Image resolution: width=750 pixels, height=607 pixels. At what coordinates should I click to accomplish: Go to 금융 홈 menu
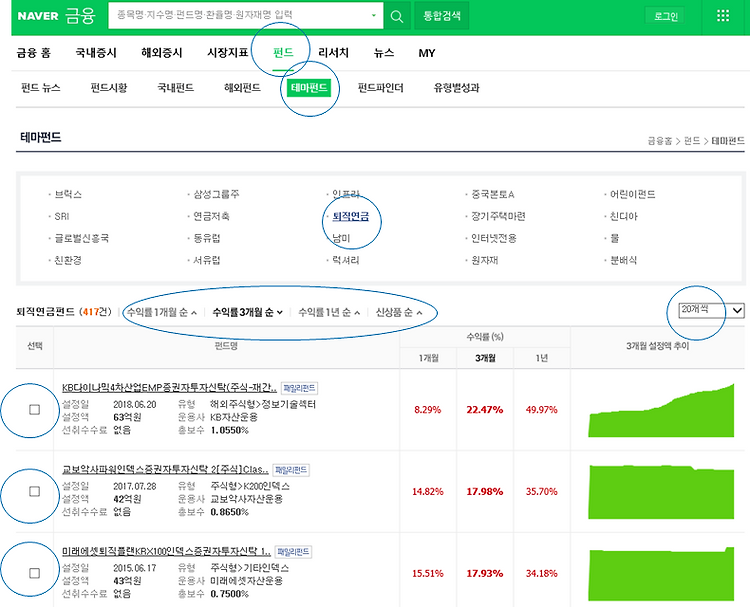tap(33, 53)
